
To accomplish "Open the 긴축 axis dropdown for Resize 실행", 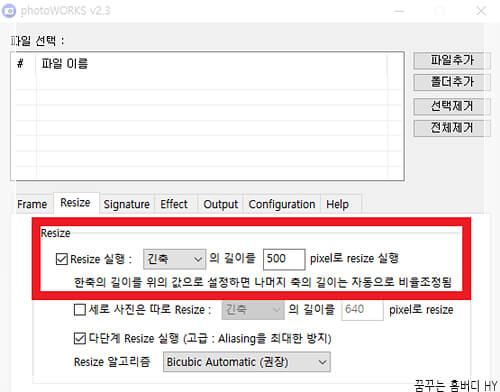I will coord(174,259).
